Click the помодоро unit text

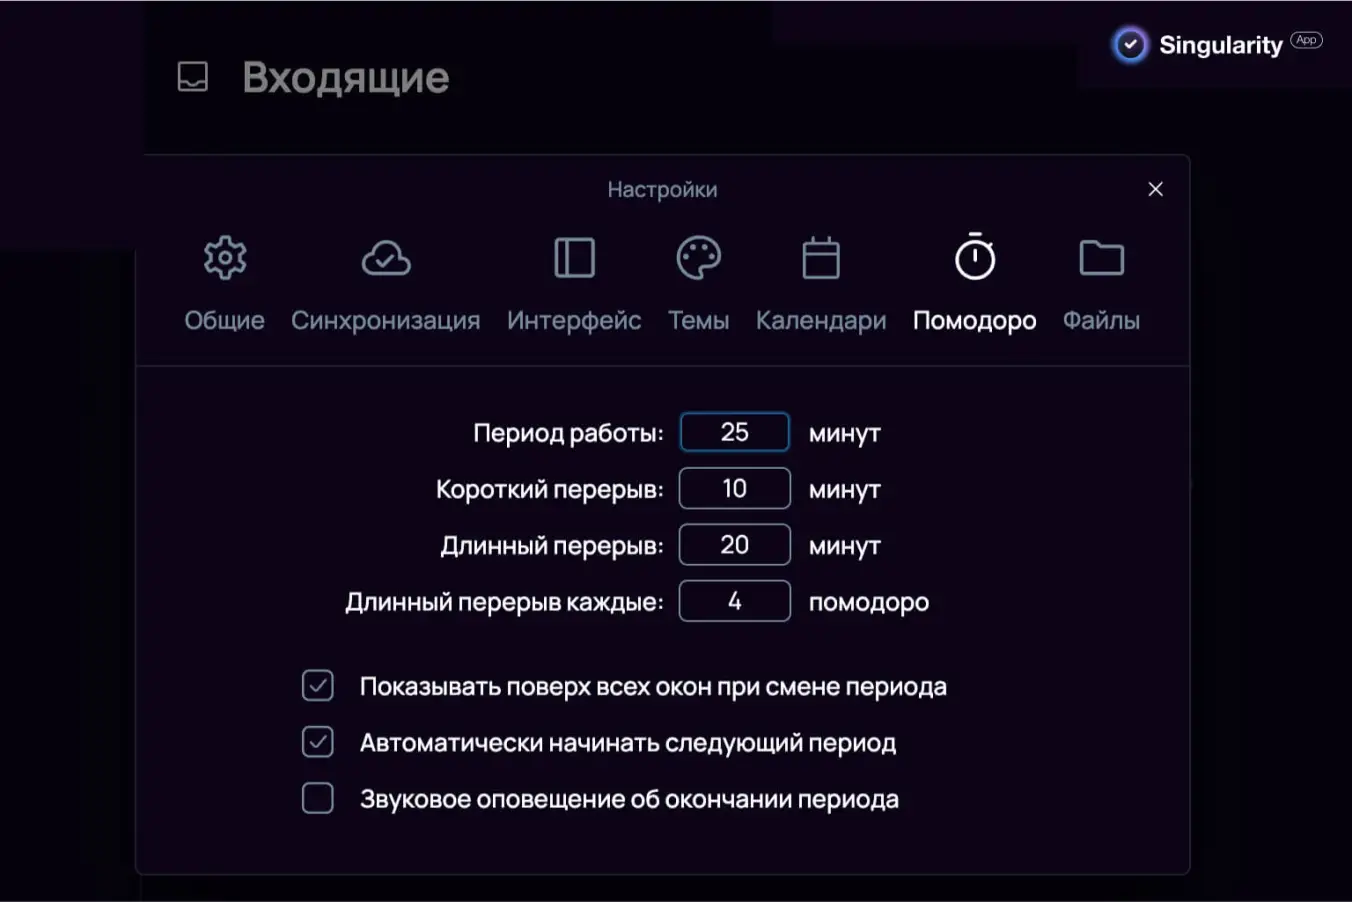[x=869, y=602]
